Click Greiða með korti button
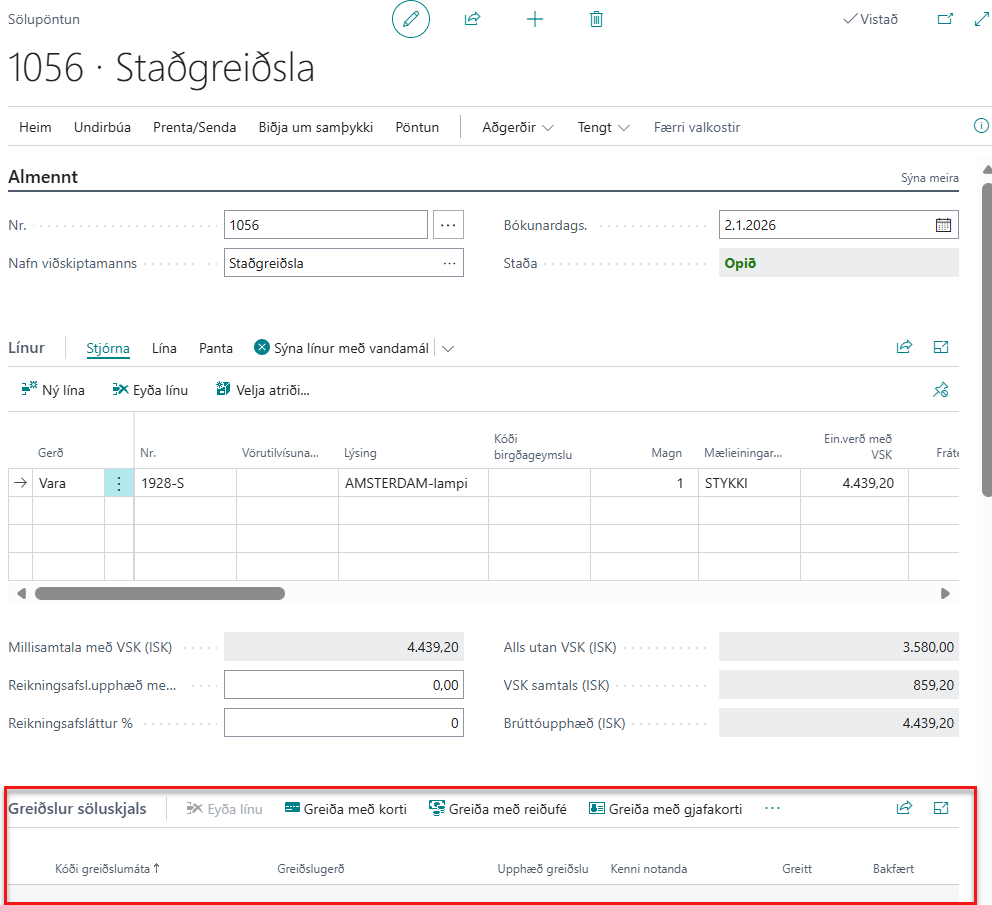Image resolution: width=992 pixels, height=905 pixels. (x=345, y=809)
